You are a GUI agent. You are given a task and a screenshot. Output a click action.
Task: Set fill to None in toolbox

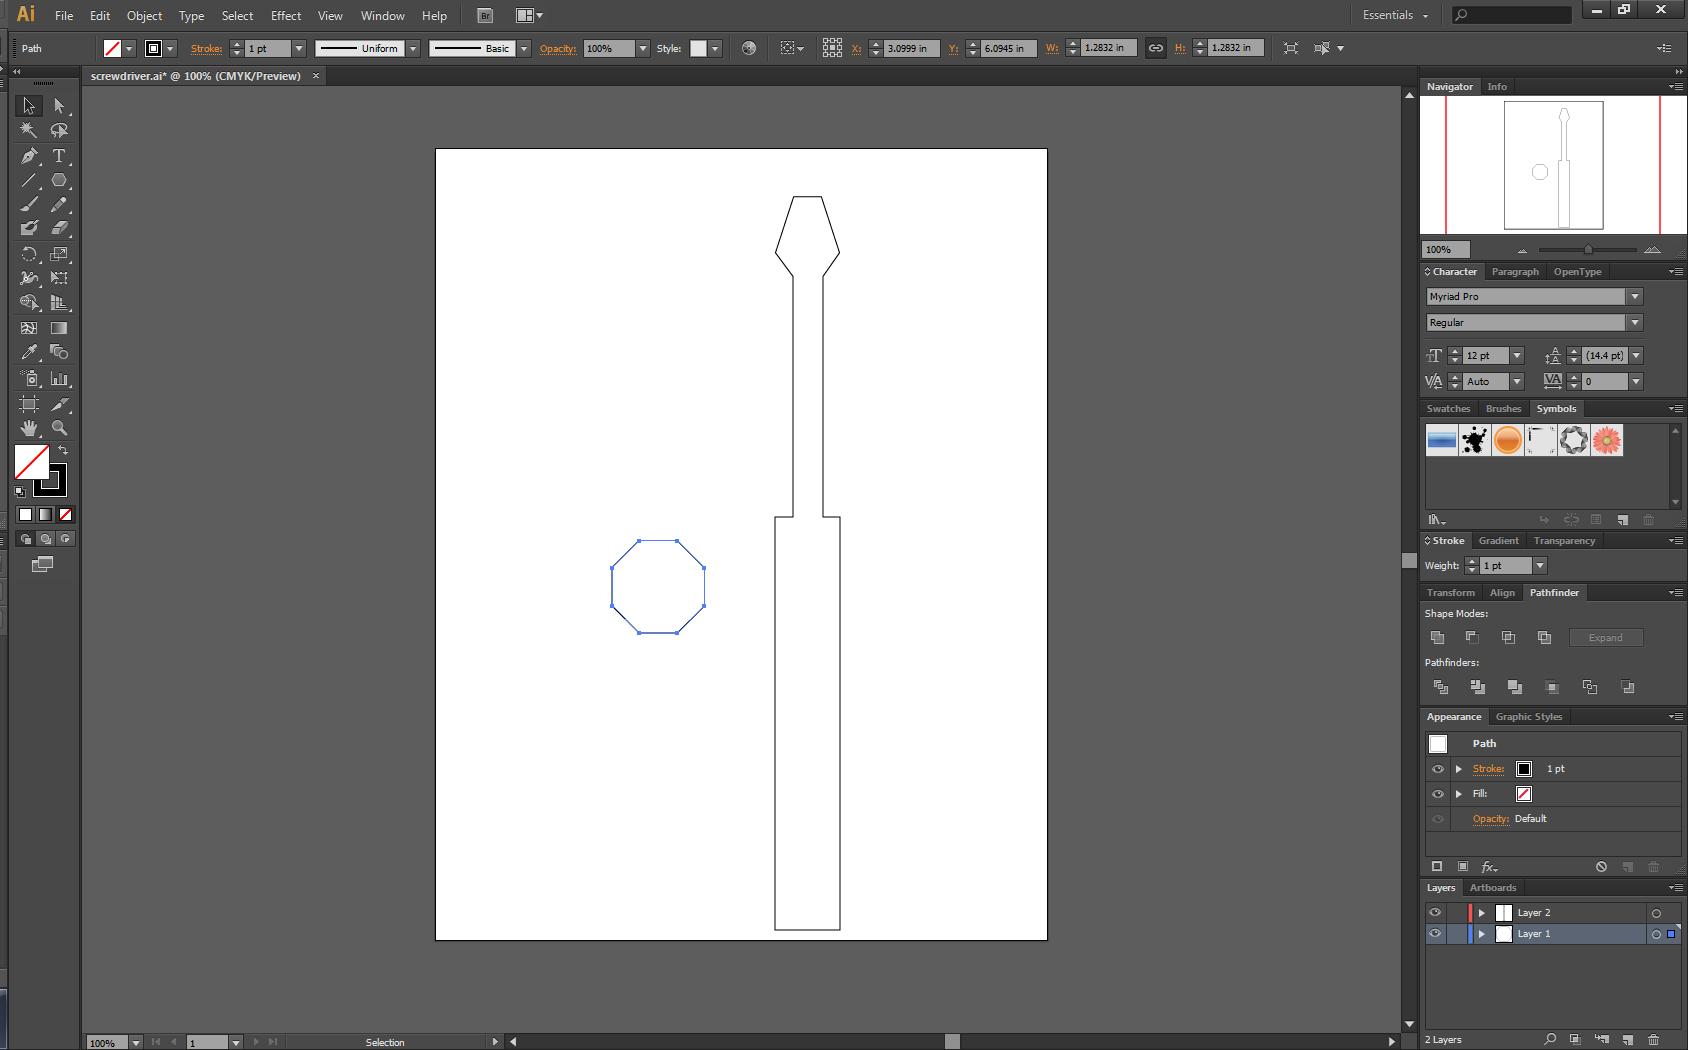point(65,515)
